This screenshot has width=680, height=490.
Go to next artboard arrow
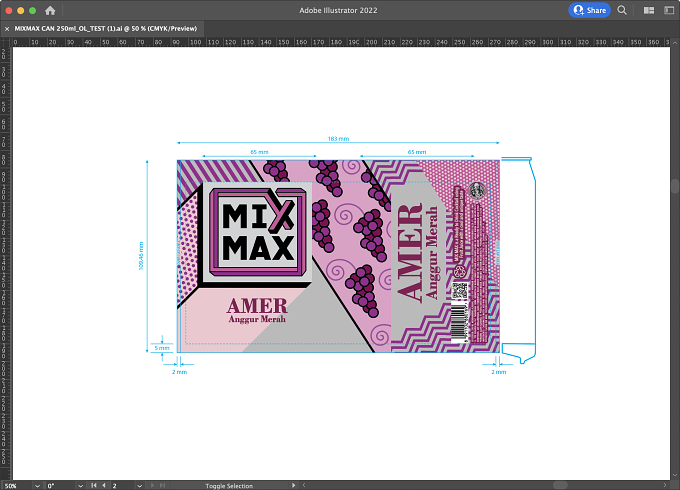coord(152,486)
